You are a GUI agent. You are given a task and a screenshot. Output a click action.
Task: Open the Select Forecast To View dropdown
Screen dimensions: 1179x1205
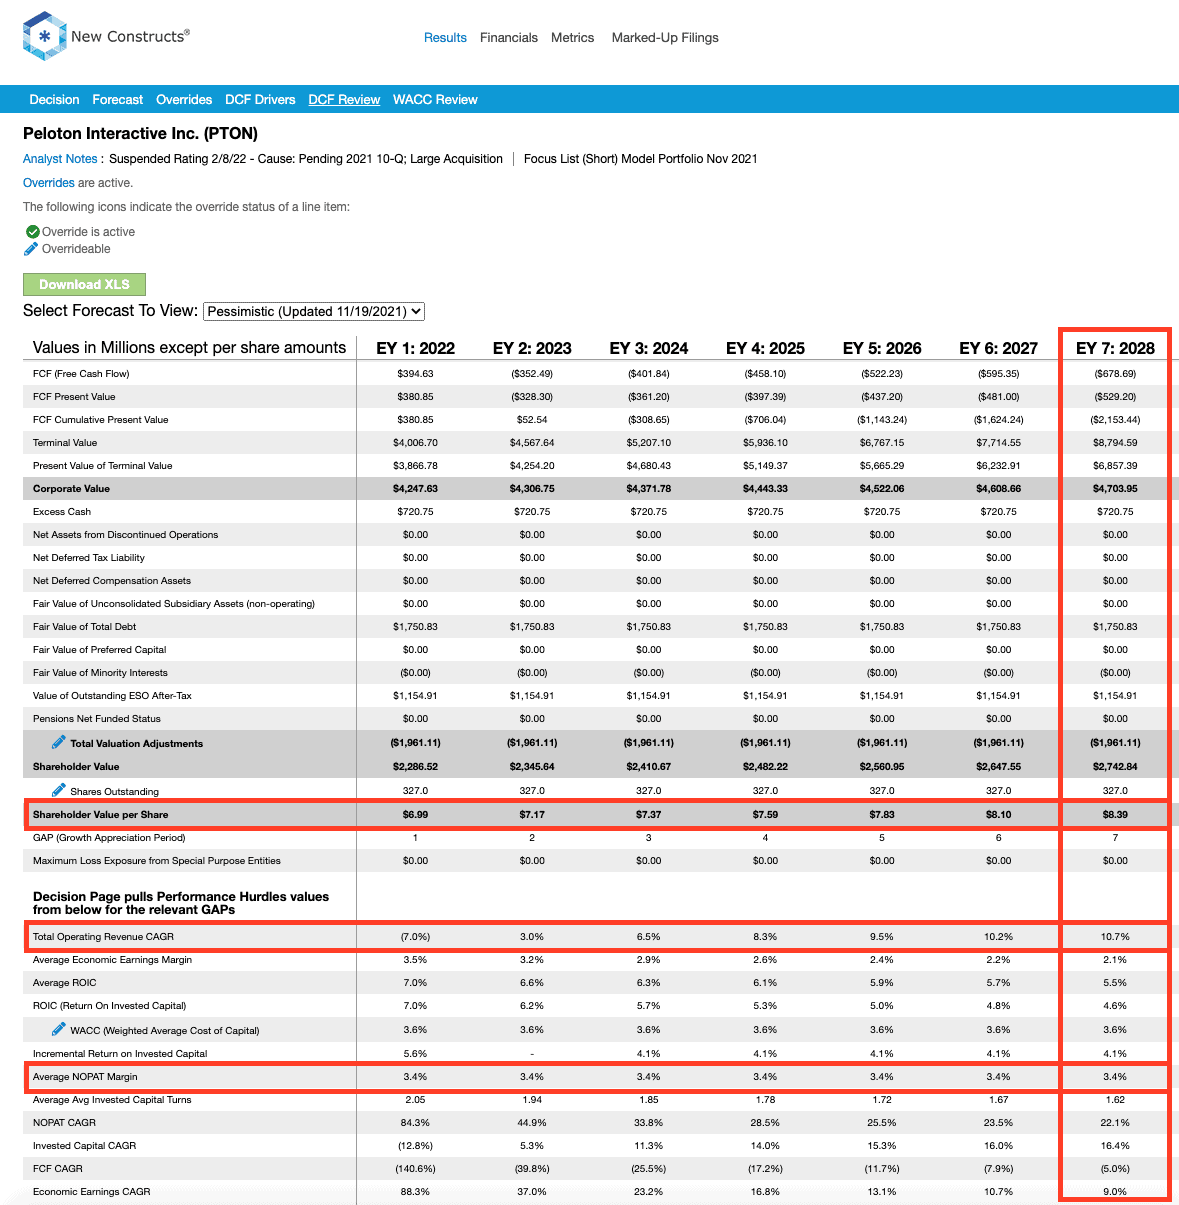(314, 311)
